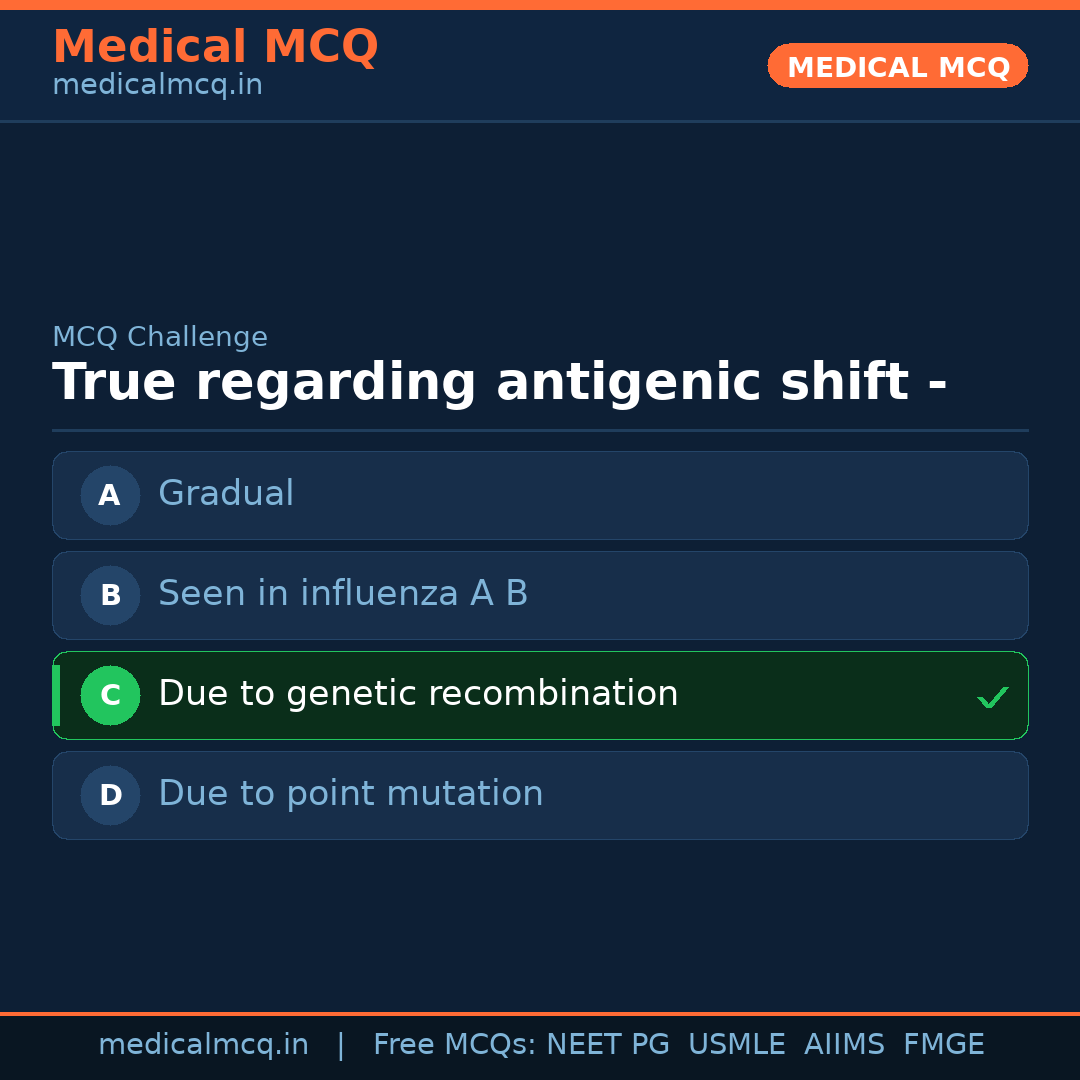Select answer option D 'Due to point mutation'
The image size is (1080, 1080).
(x=540, y=795)
